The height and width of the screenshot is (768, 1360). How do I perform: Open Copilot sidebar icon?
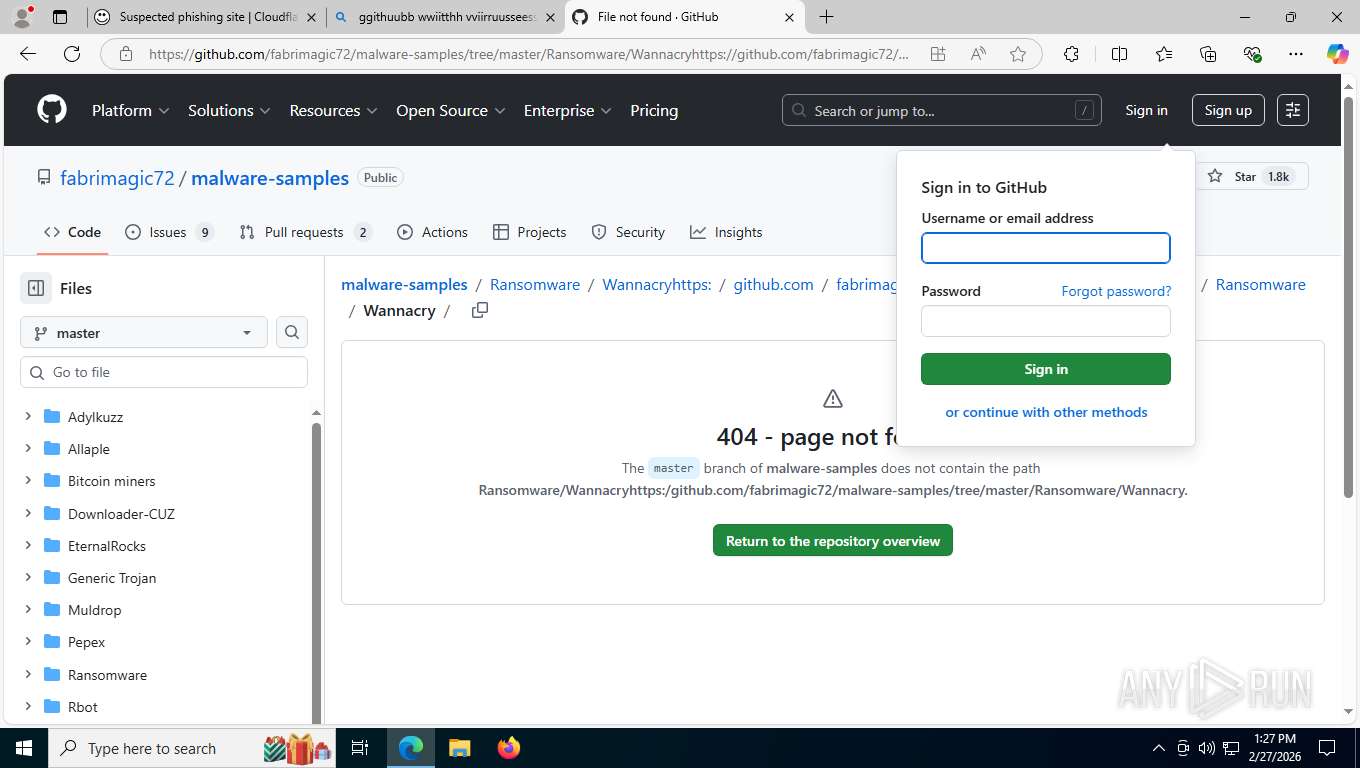[x=1338, y=54]
